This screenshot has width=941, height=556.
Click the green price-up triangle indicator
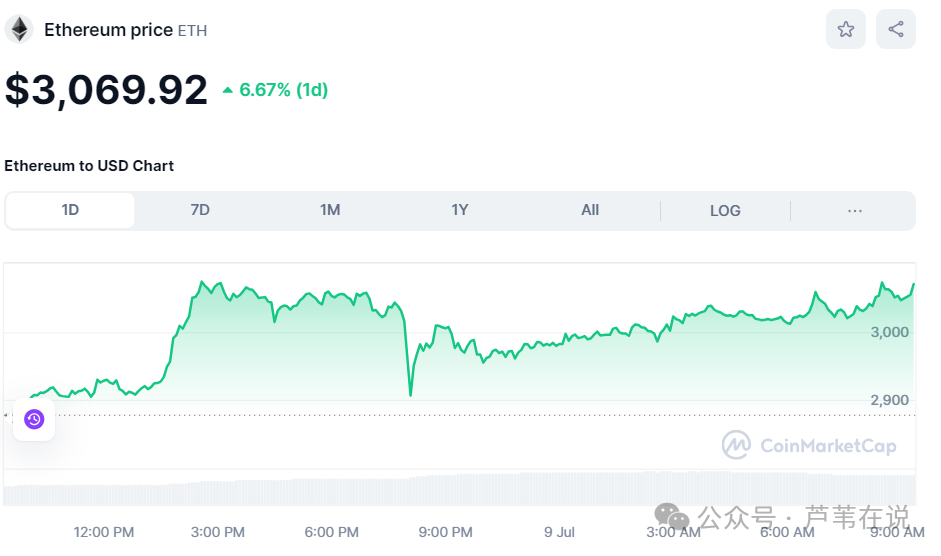coord(228,90)
